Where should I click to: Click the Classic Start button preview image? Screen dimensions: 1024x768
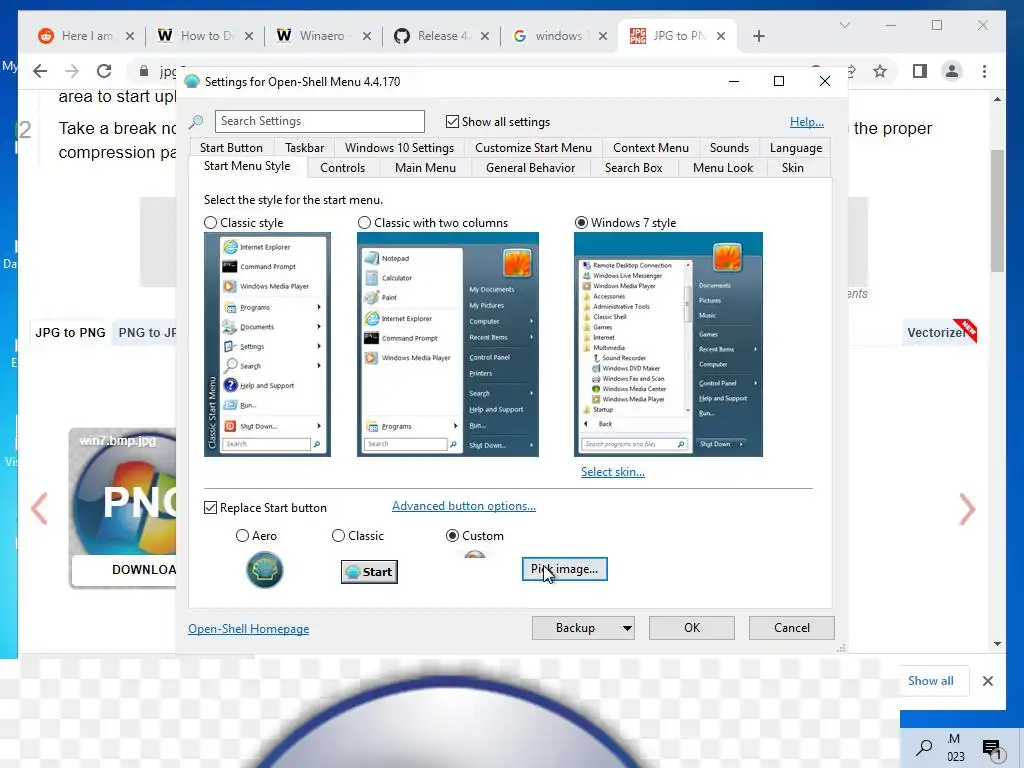click(x=369, y=572)
